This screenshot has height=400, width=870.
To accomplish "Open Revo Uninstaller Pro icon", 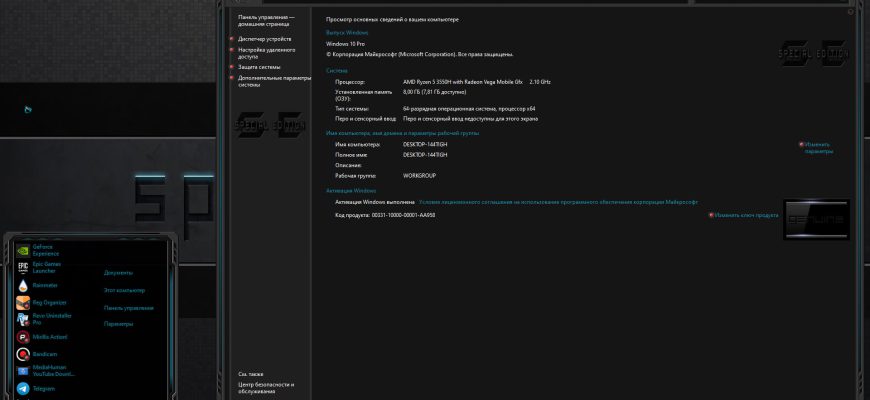I will point(23,319).
